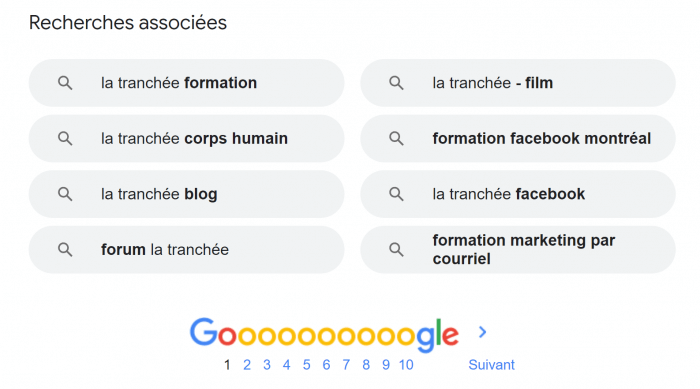Click the Suivant link
This screenshot has width=700, height=389.
(x=492, y=365)
